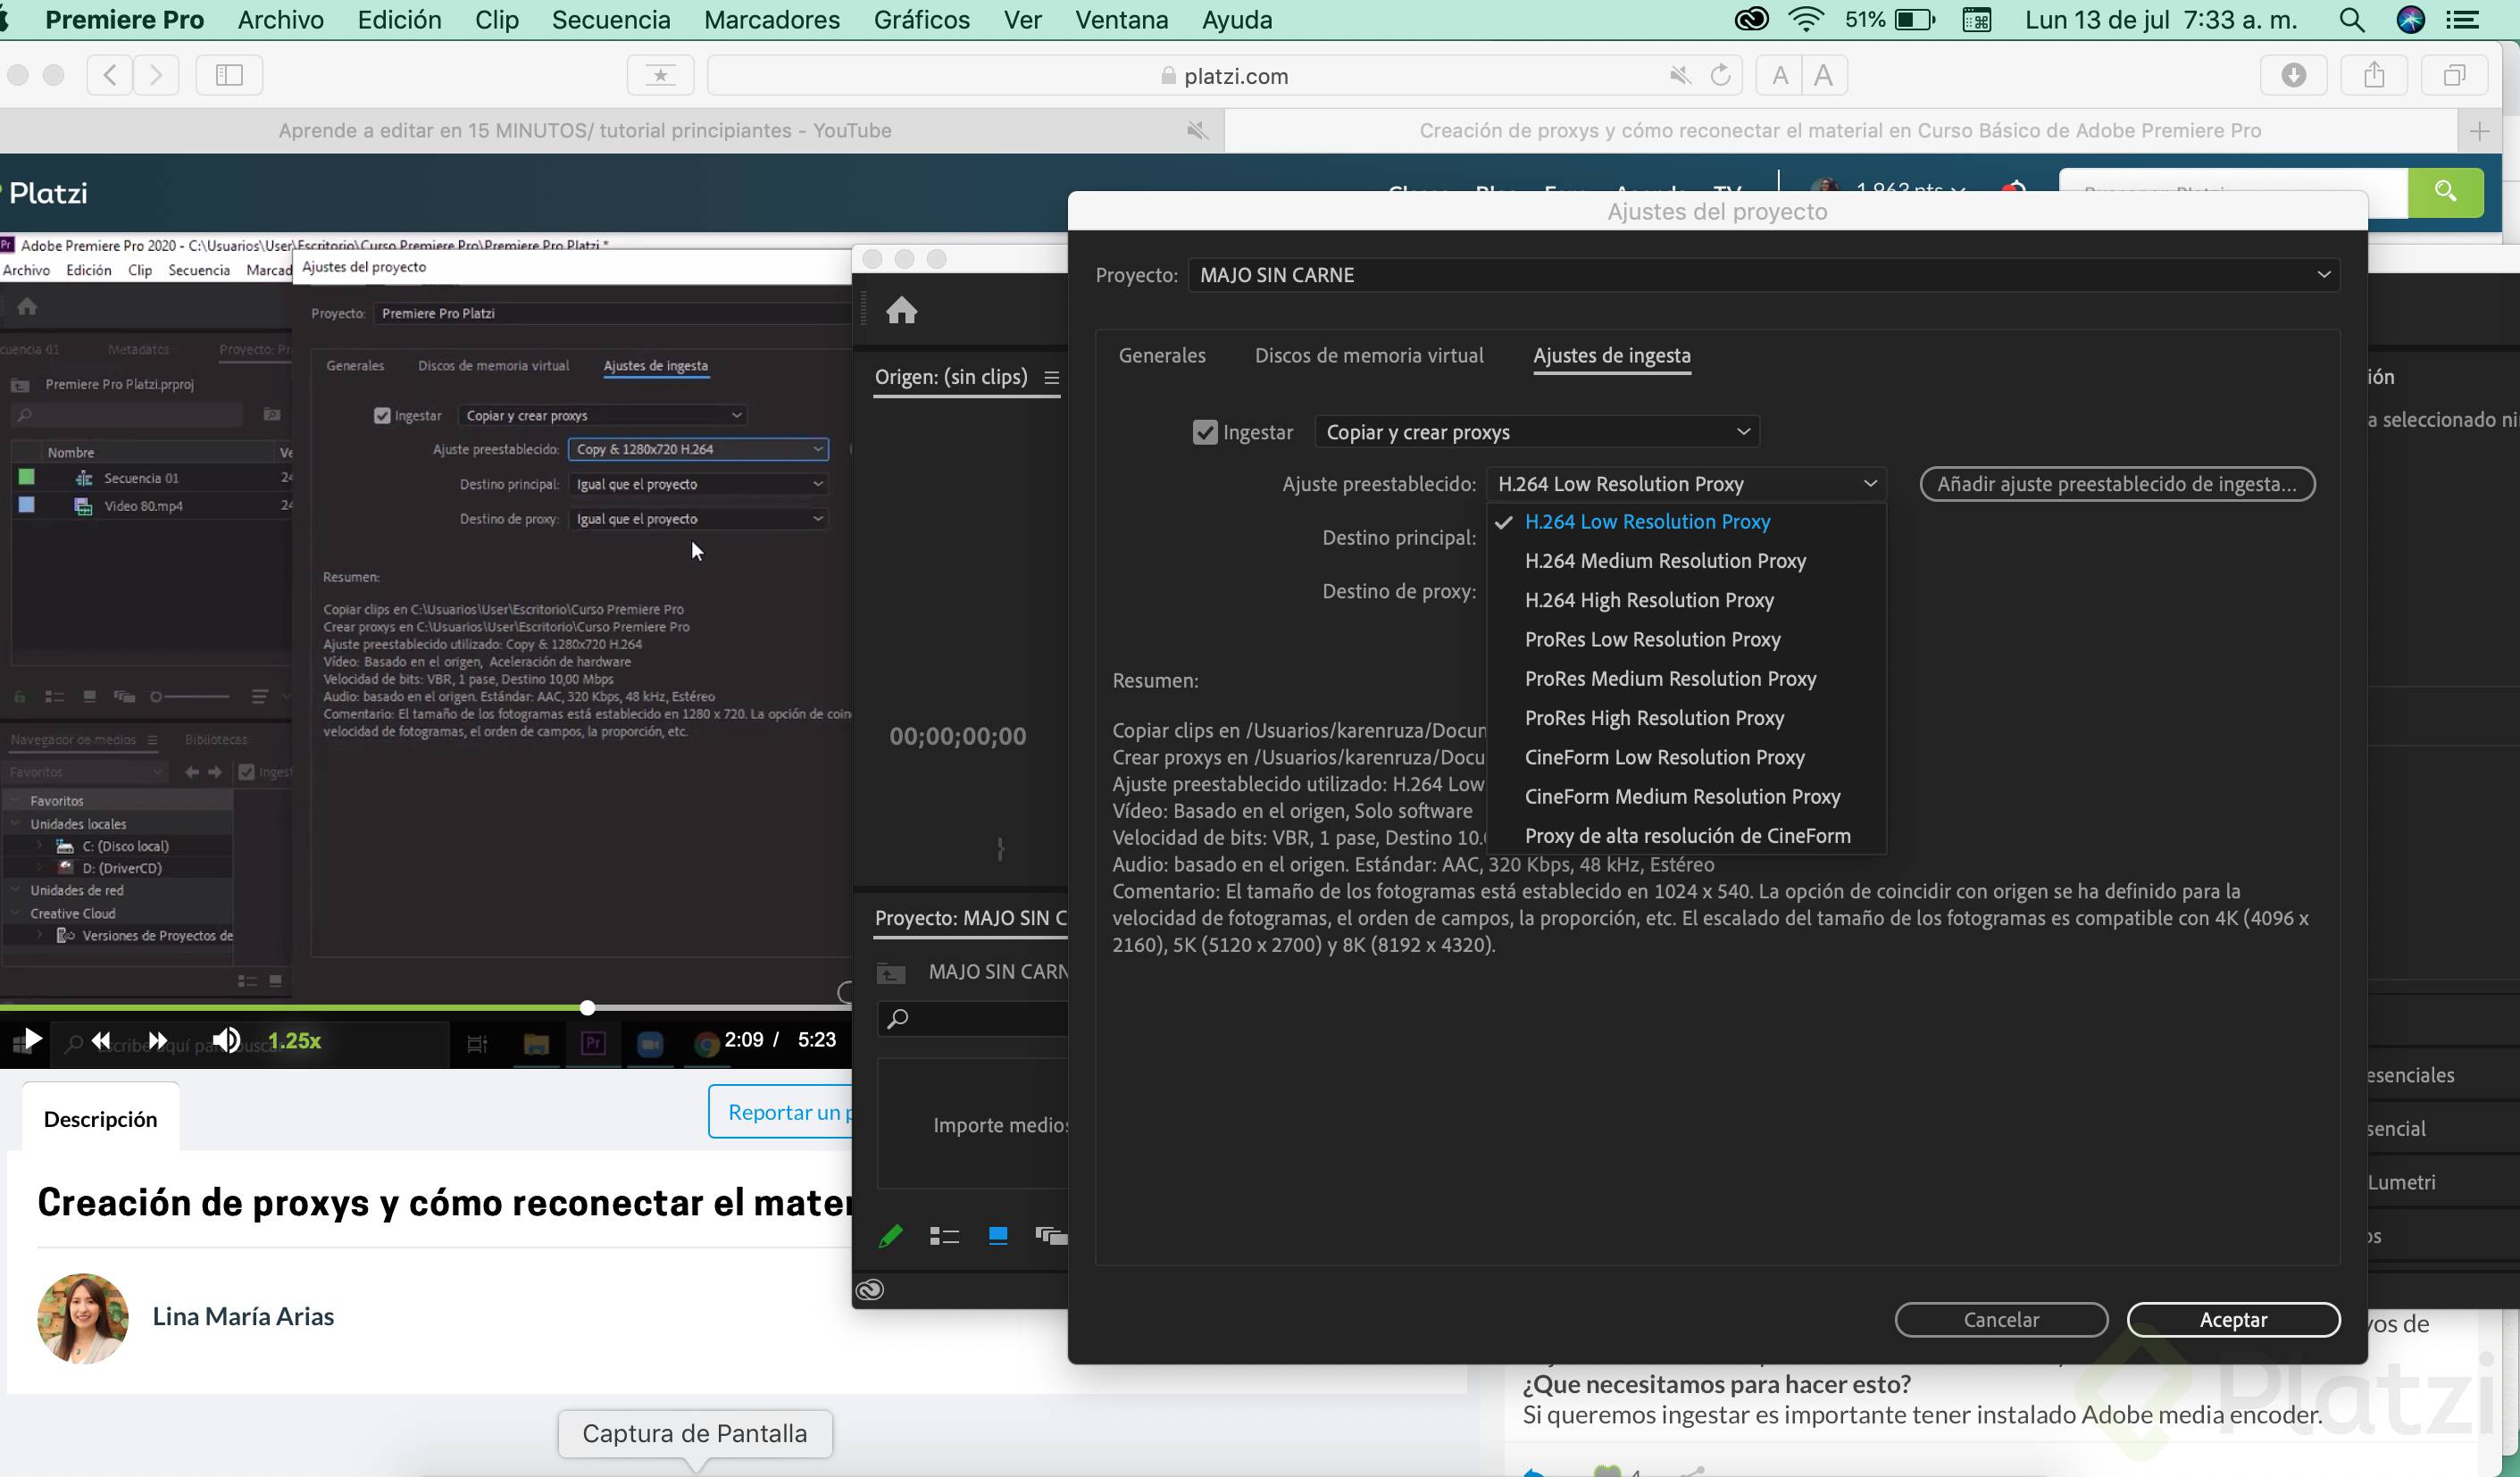Add new Safari tab with plus icon
The width and height of the screenshot is (2520, 1477).
2479,131
